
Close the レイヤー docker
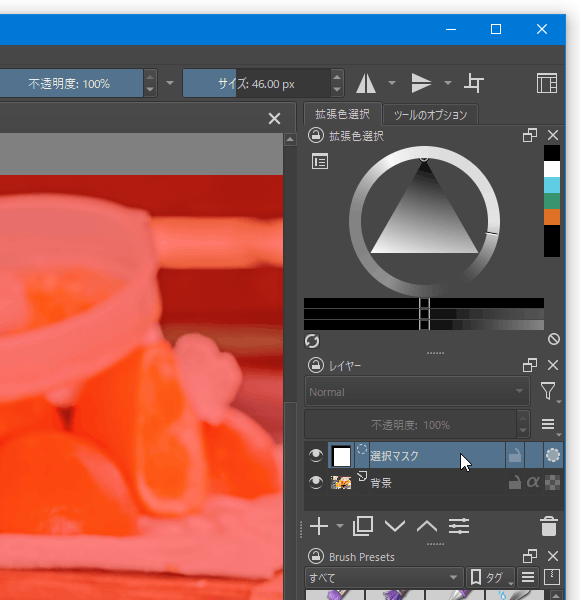point(553,365)
